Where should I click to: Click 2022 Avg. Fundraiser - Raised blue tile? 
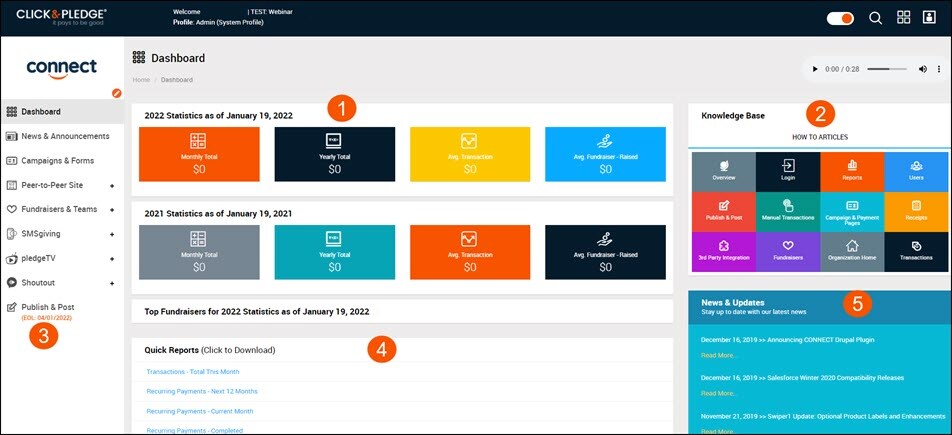pyautogui.click(x=605, y=154)
